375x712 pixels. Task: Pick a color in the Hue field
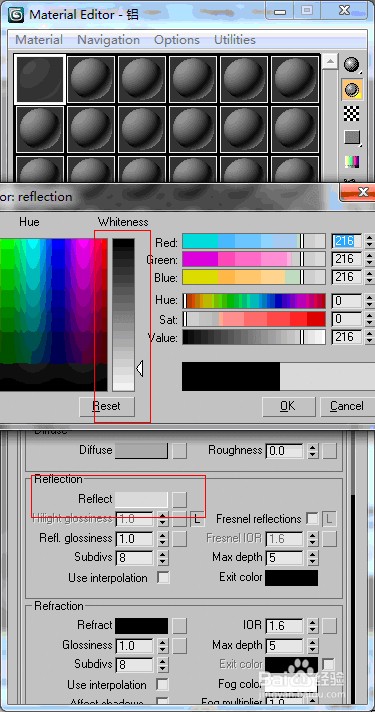pos(54,315)
